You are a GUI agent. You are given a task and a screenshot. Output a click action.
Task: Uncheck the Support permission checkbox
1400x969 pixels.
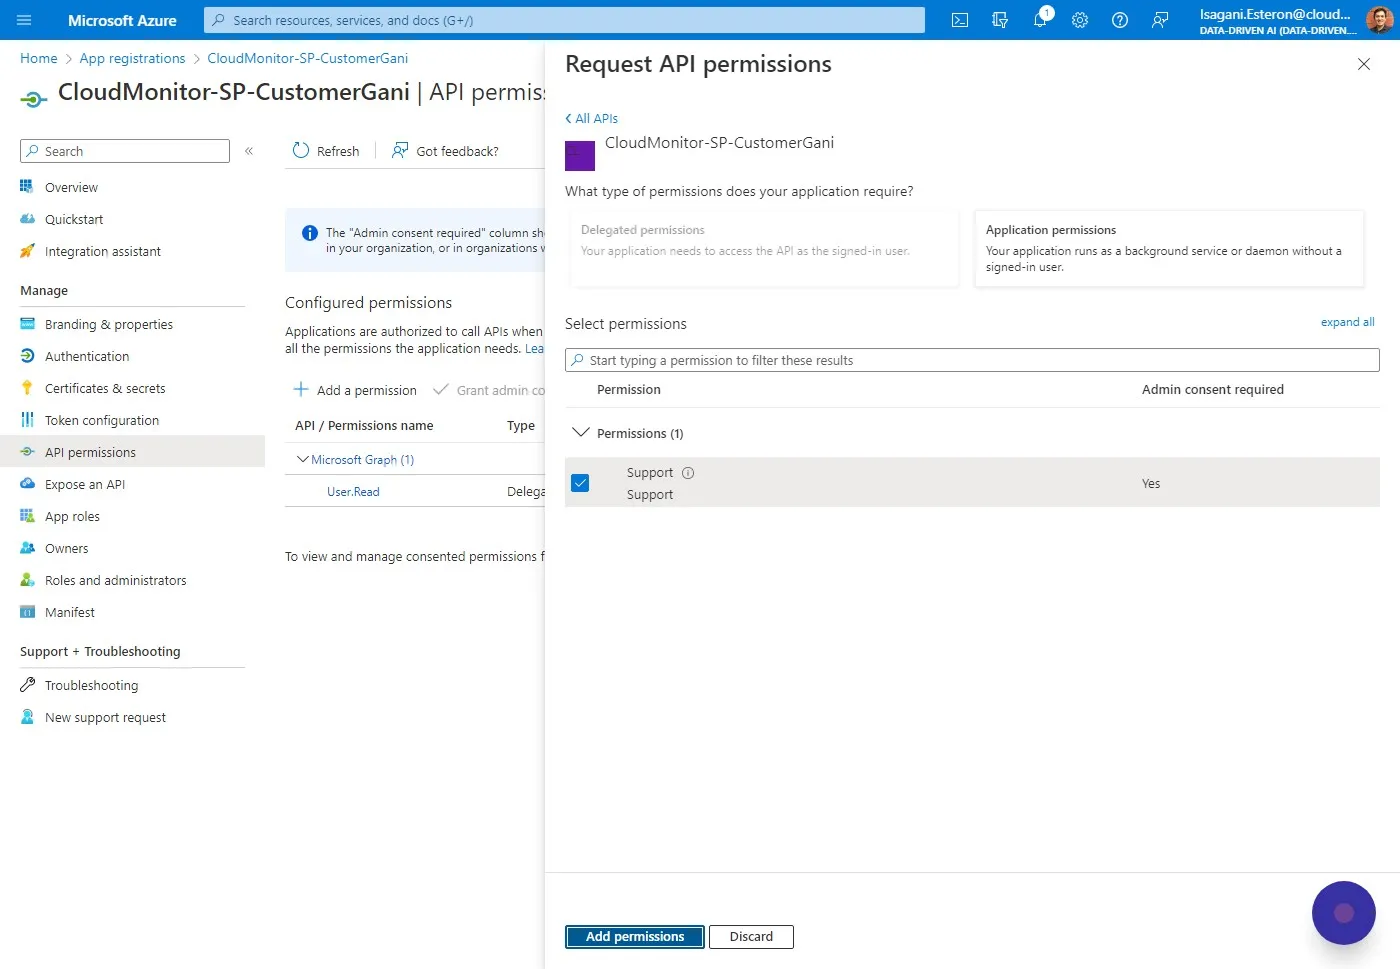pos(580,483)
